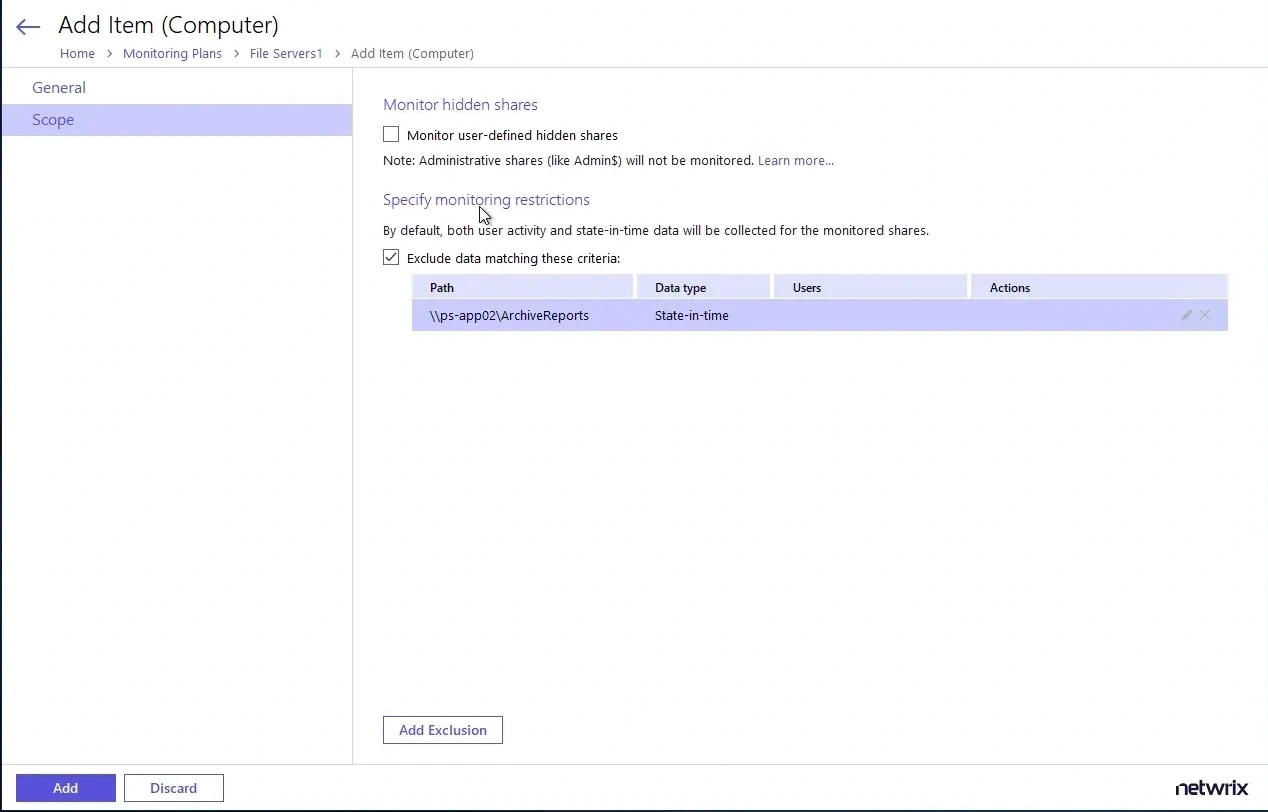This screenshot has width=1268, height=812.
Task: Uncheck "Exclude data matching these criteria"
Action: click(390, 257)
